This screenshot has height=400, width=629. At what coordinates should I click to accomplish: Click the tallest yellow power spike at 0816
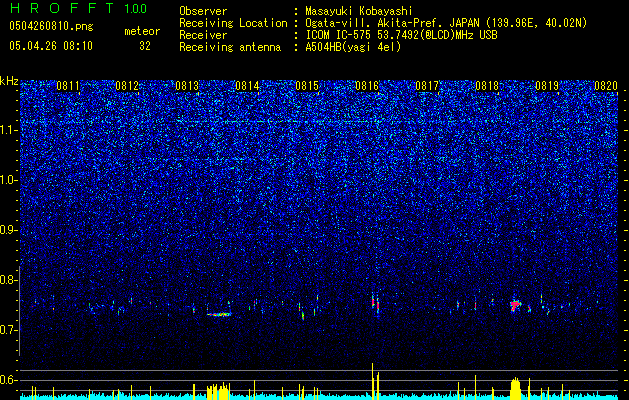pyautogui.click(x=372, y=381)
